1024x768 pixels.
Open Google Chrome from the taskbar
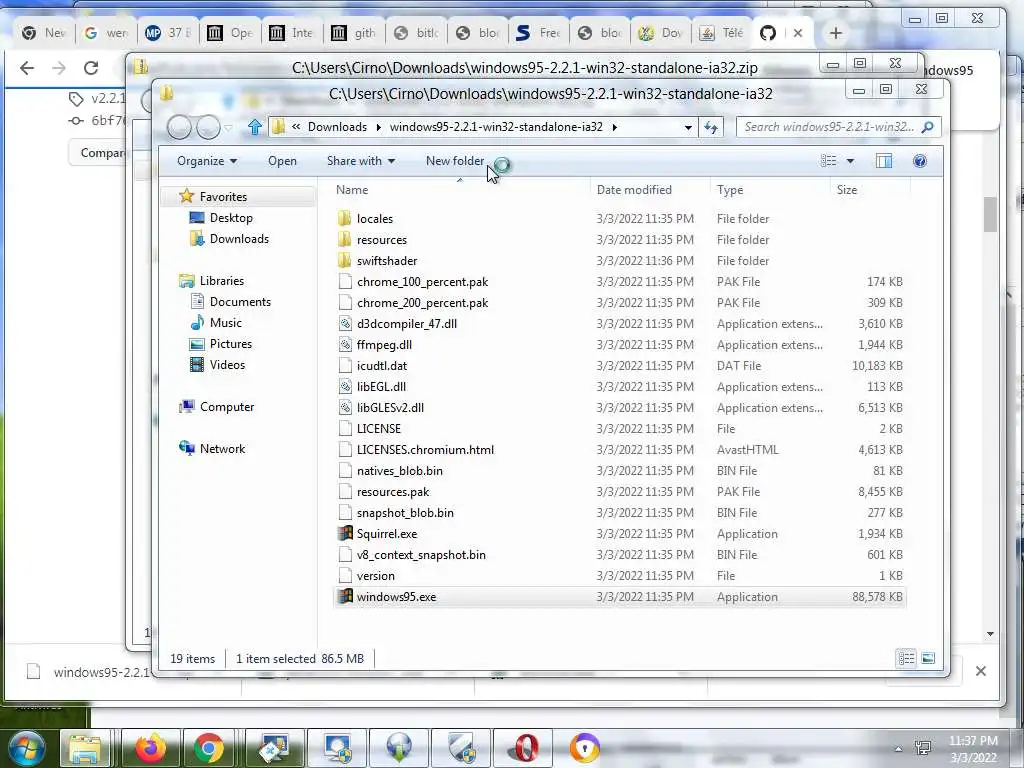coord(209,748)
